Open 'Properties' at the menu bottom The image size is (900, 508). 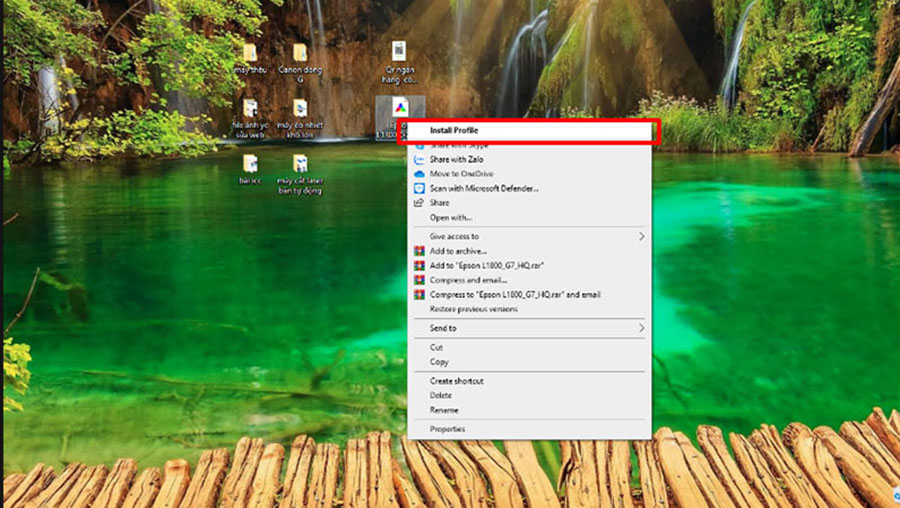tap(447, 429)
